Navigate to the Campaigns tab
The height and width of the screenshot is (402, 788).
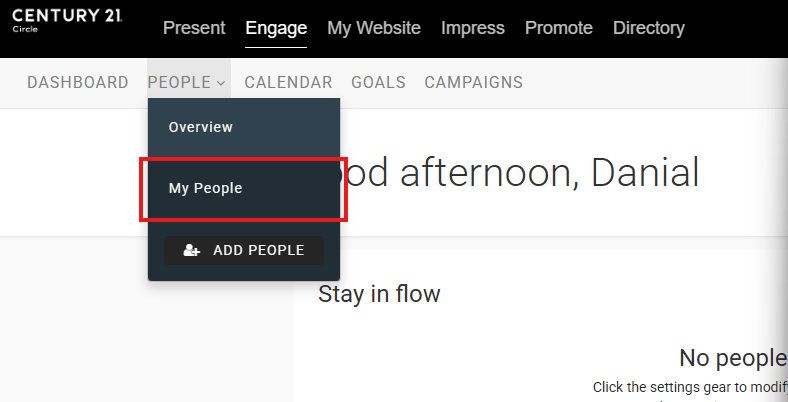(x=473, y=82)
